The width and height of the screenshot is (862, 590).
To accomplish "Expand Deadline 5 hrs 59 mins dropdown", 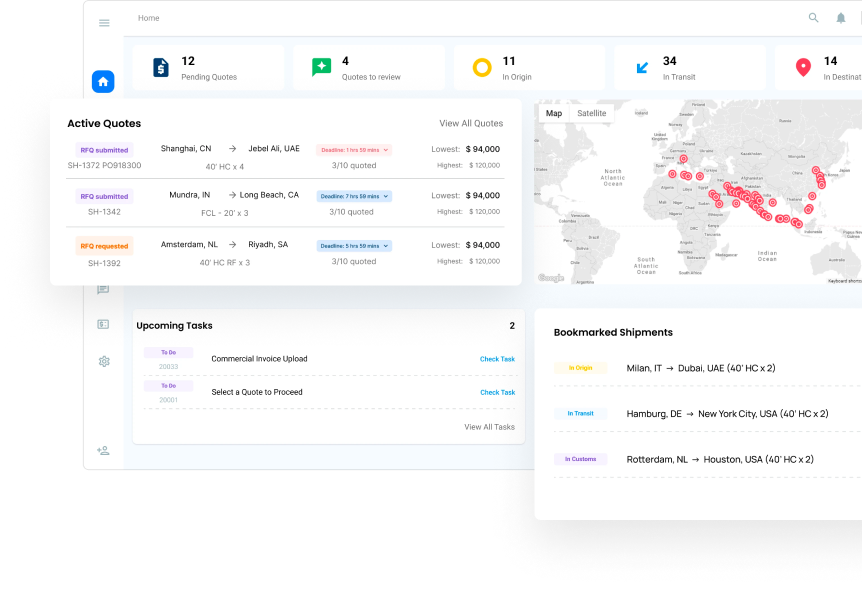I will point(354,246).
